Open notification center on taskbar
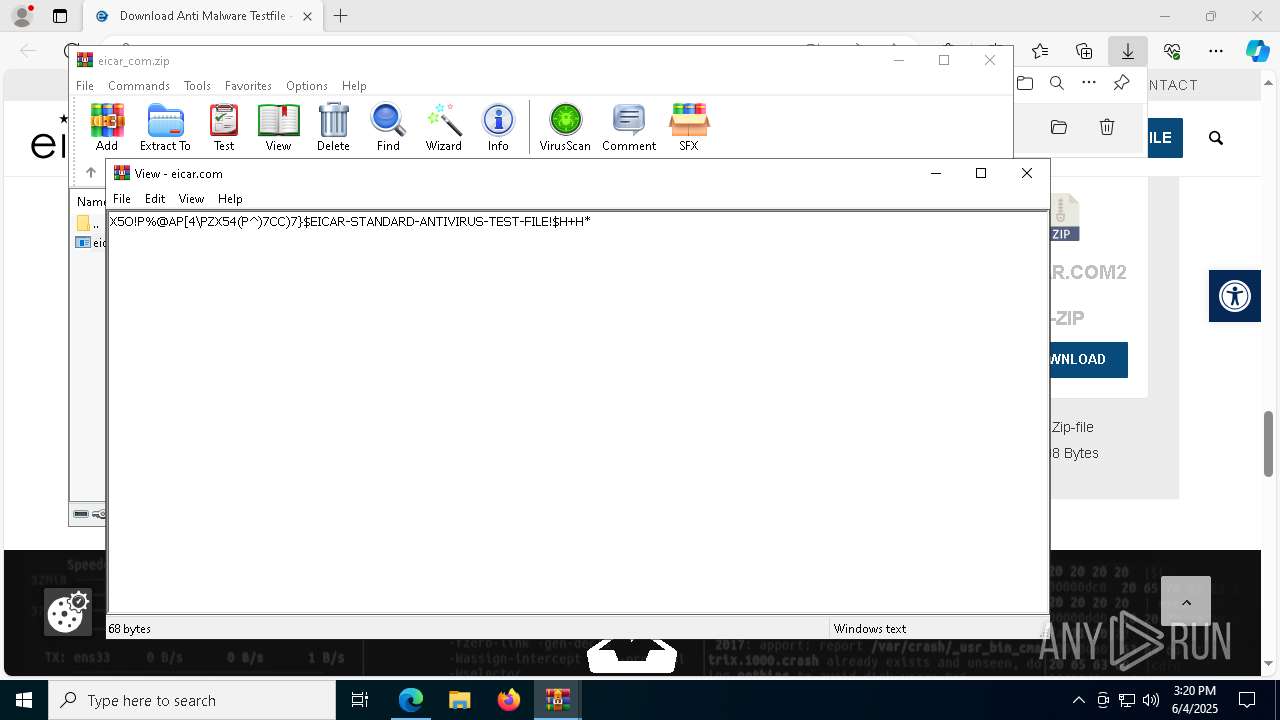 coord(1247,700)
